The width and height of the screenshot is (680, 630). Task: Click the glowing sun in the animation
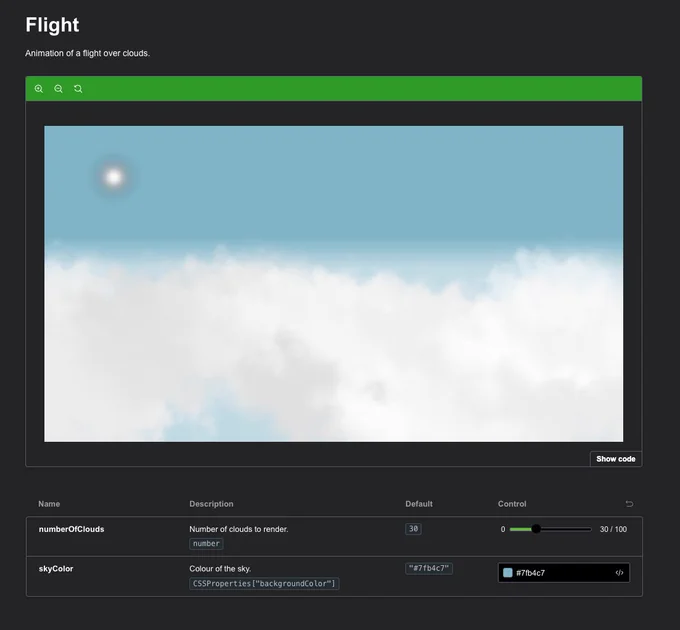[114, 177]
